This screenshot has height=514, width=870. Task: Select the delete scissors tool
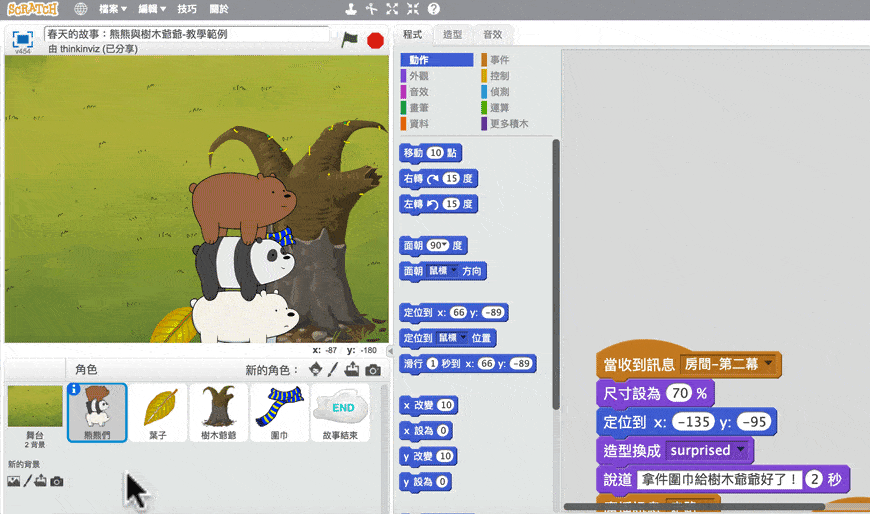click(x=371, y=9)
